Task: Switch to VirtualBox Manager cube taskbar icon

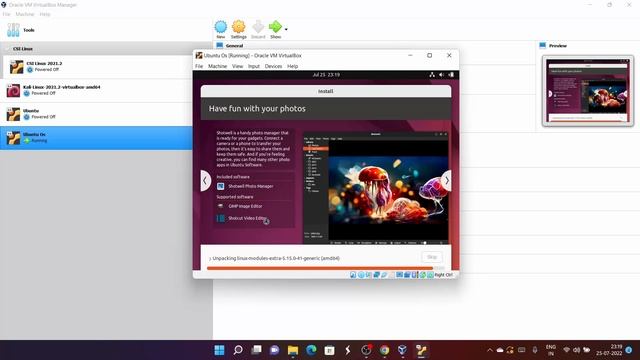Action: pyautogui.click(x=402, y=350)
